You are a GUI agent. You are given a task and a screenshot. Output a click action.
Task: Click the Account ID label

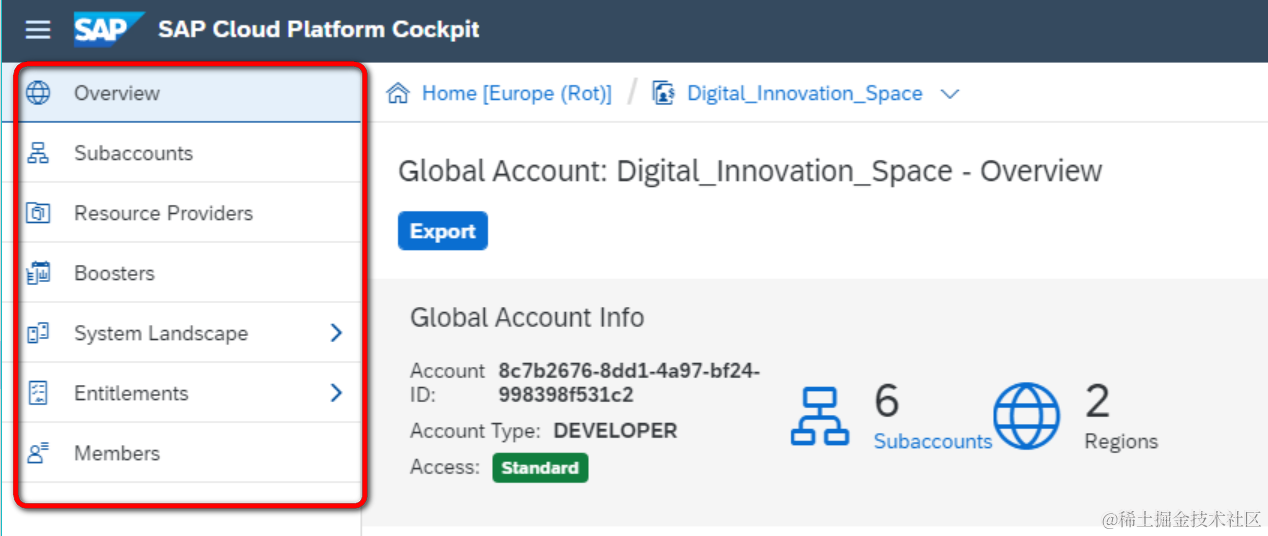point(447,383)
